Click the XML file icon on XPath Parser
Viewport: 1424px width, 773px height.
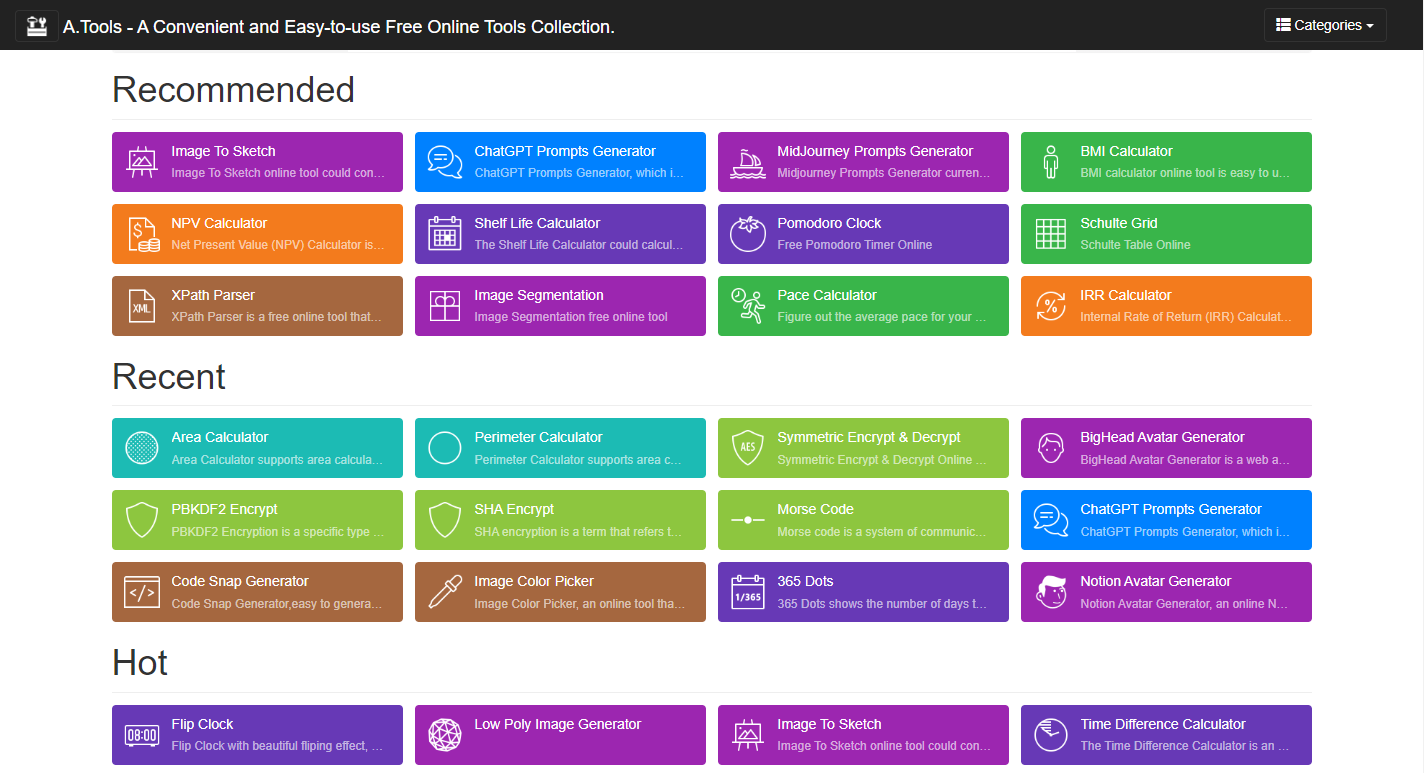[142, 306]
